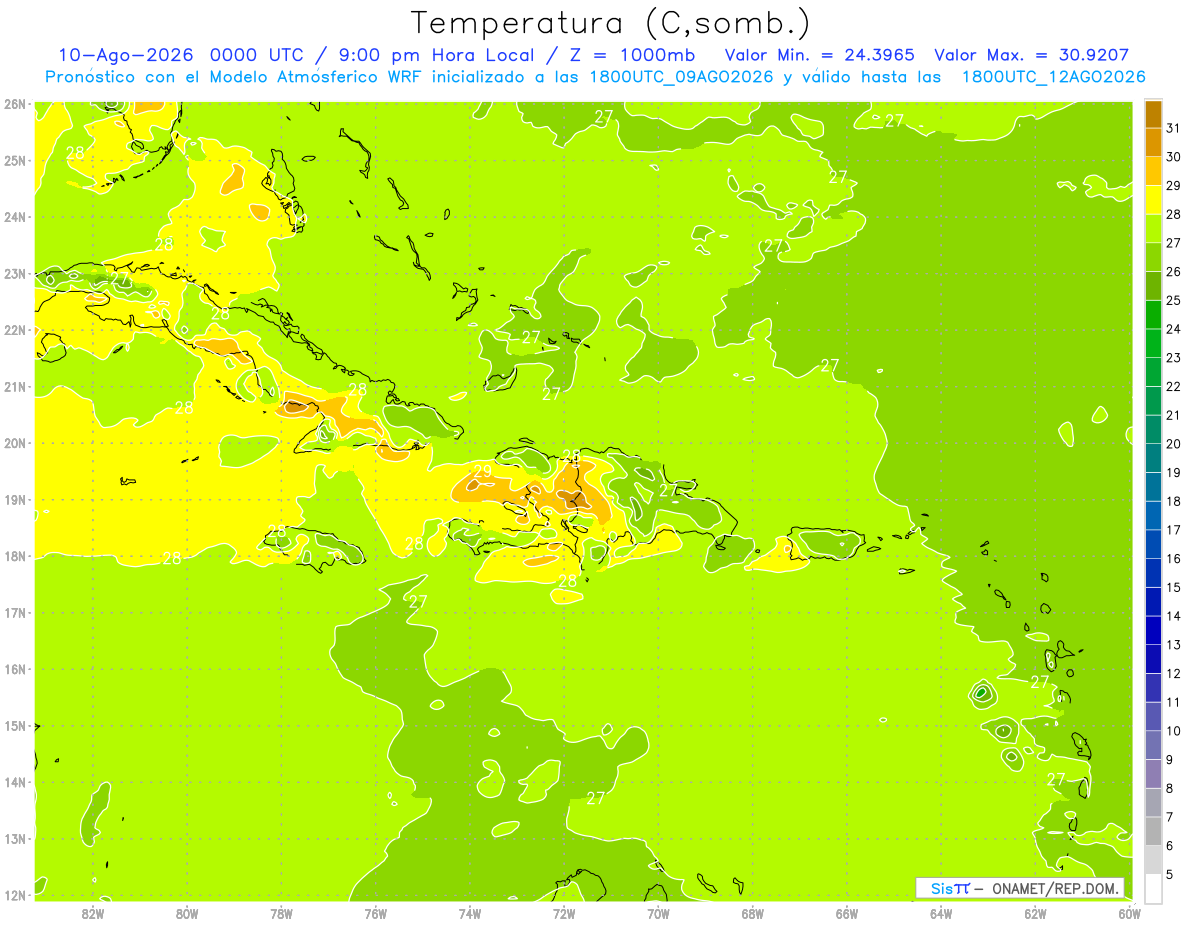This screenshot has width=1200, height=927.
Task: Click the "Valor Min. = 24.3965" text
Action: [819, 55]
